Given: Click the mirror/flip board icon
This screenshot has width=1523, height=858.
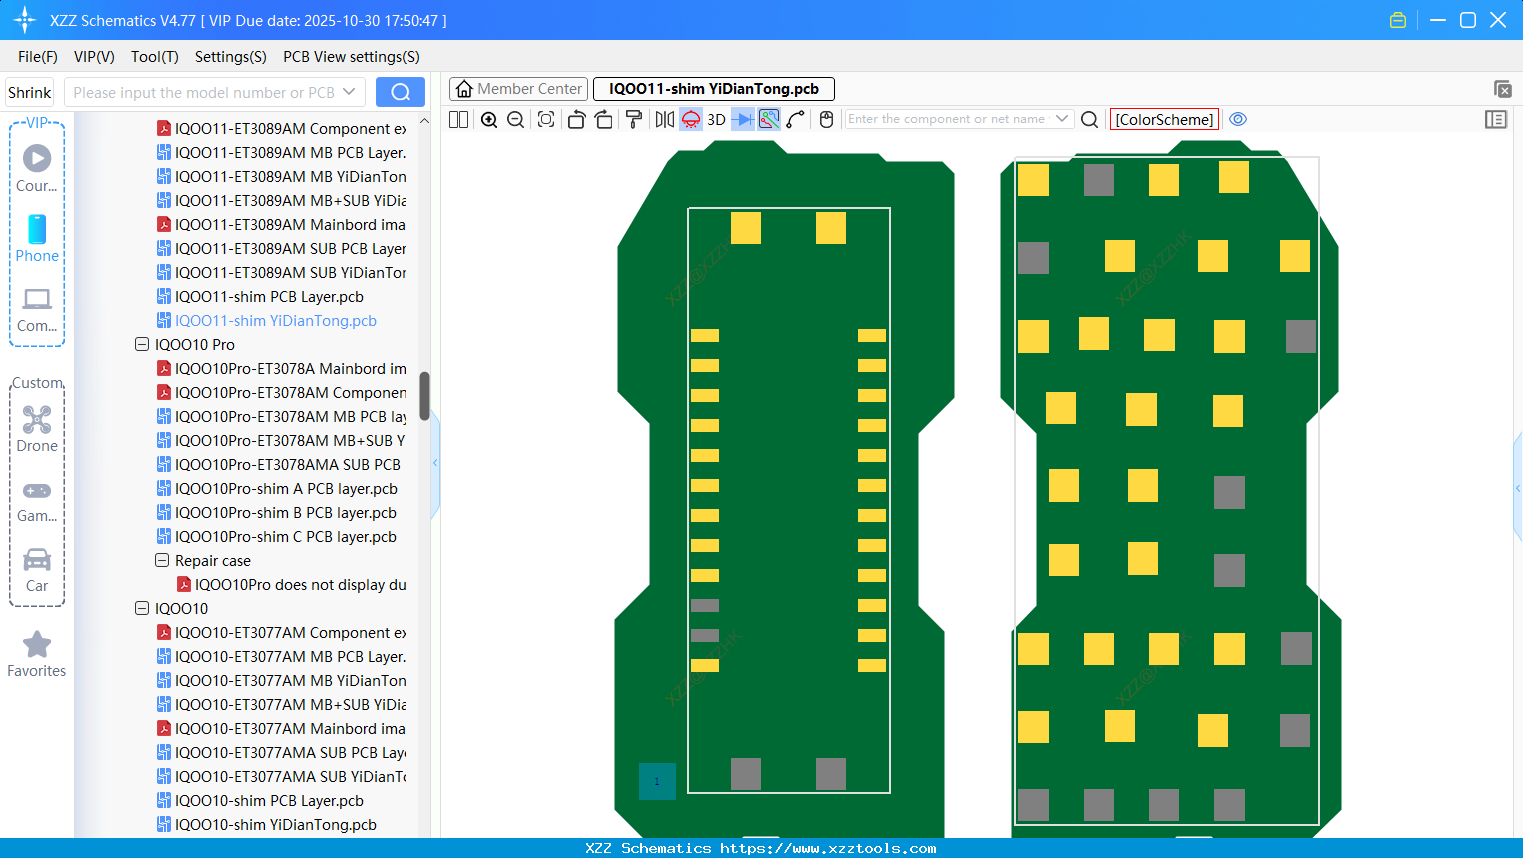Looking at the screenshot, I should [x=664, y=120].
